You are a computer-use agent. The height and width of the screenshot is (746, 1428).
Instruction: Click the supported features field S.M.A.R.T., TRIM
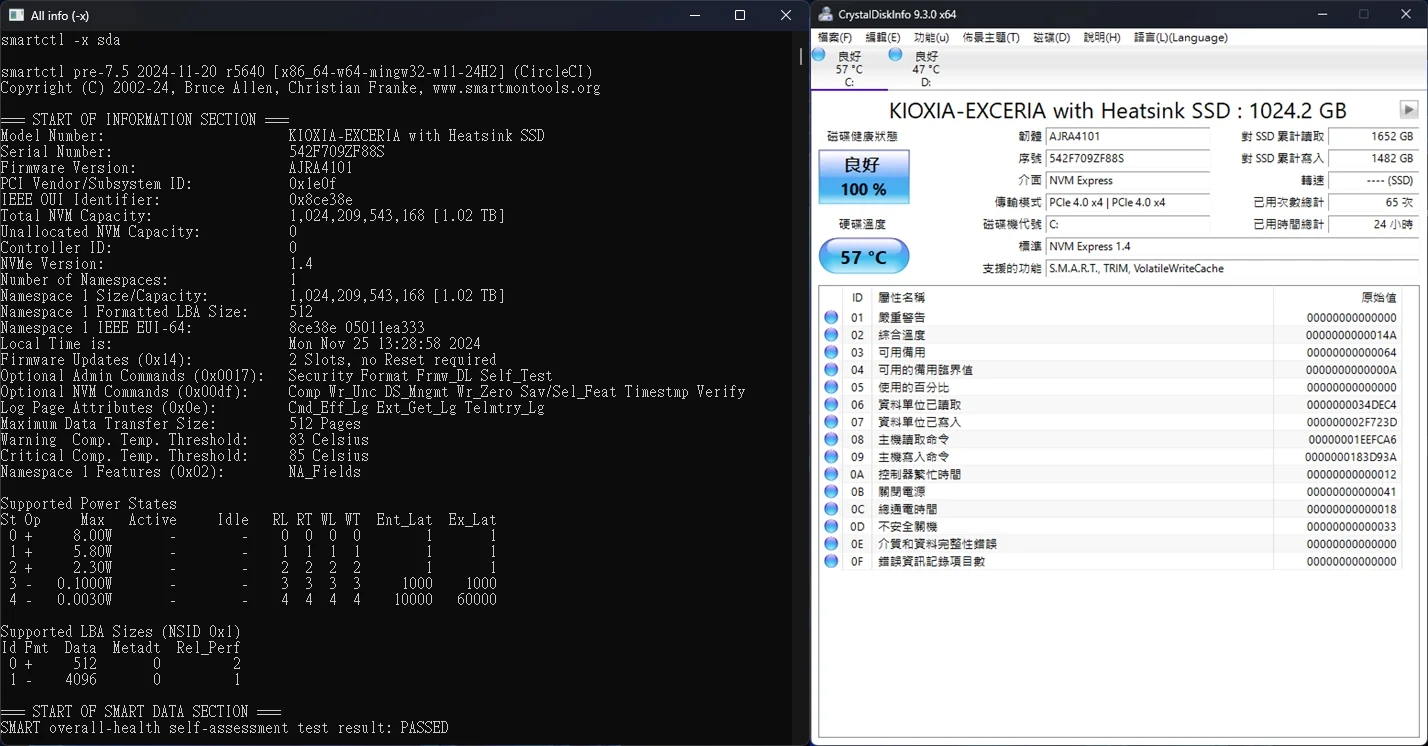pos(1232,269)
